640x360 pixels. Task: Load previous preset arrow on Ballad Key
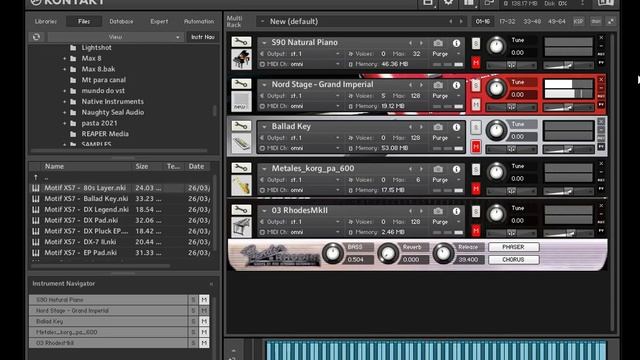click(x=410, y=127)
